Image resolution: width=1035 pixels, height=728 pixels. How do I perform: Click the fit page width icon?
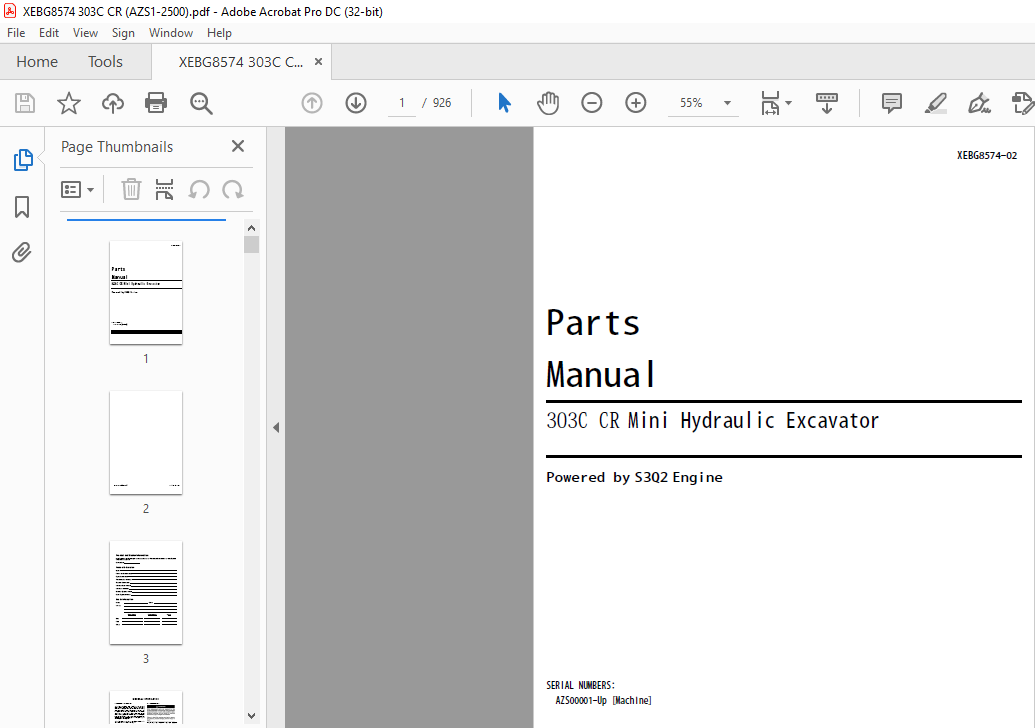[770, 103]
